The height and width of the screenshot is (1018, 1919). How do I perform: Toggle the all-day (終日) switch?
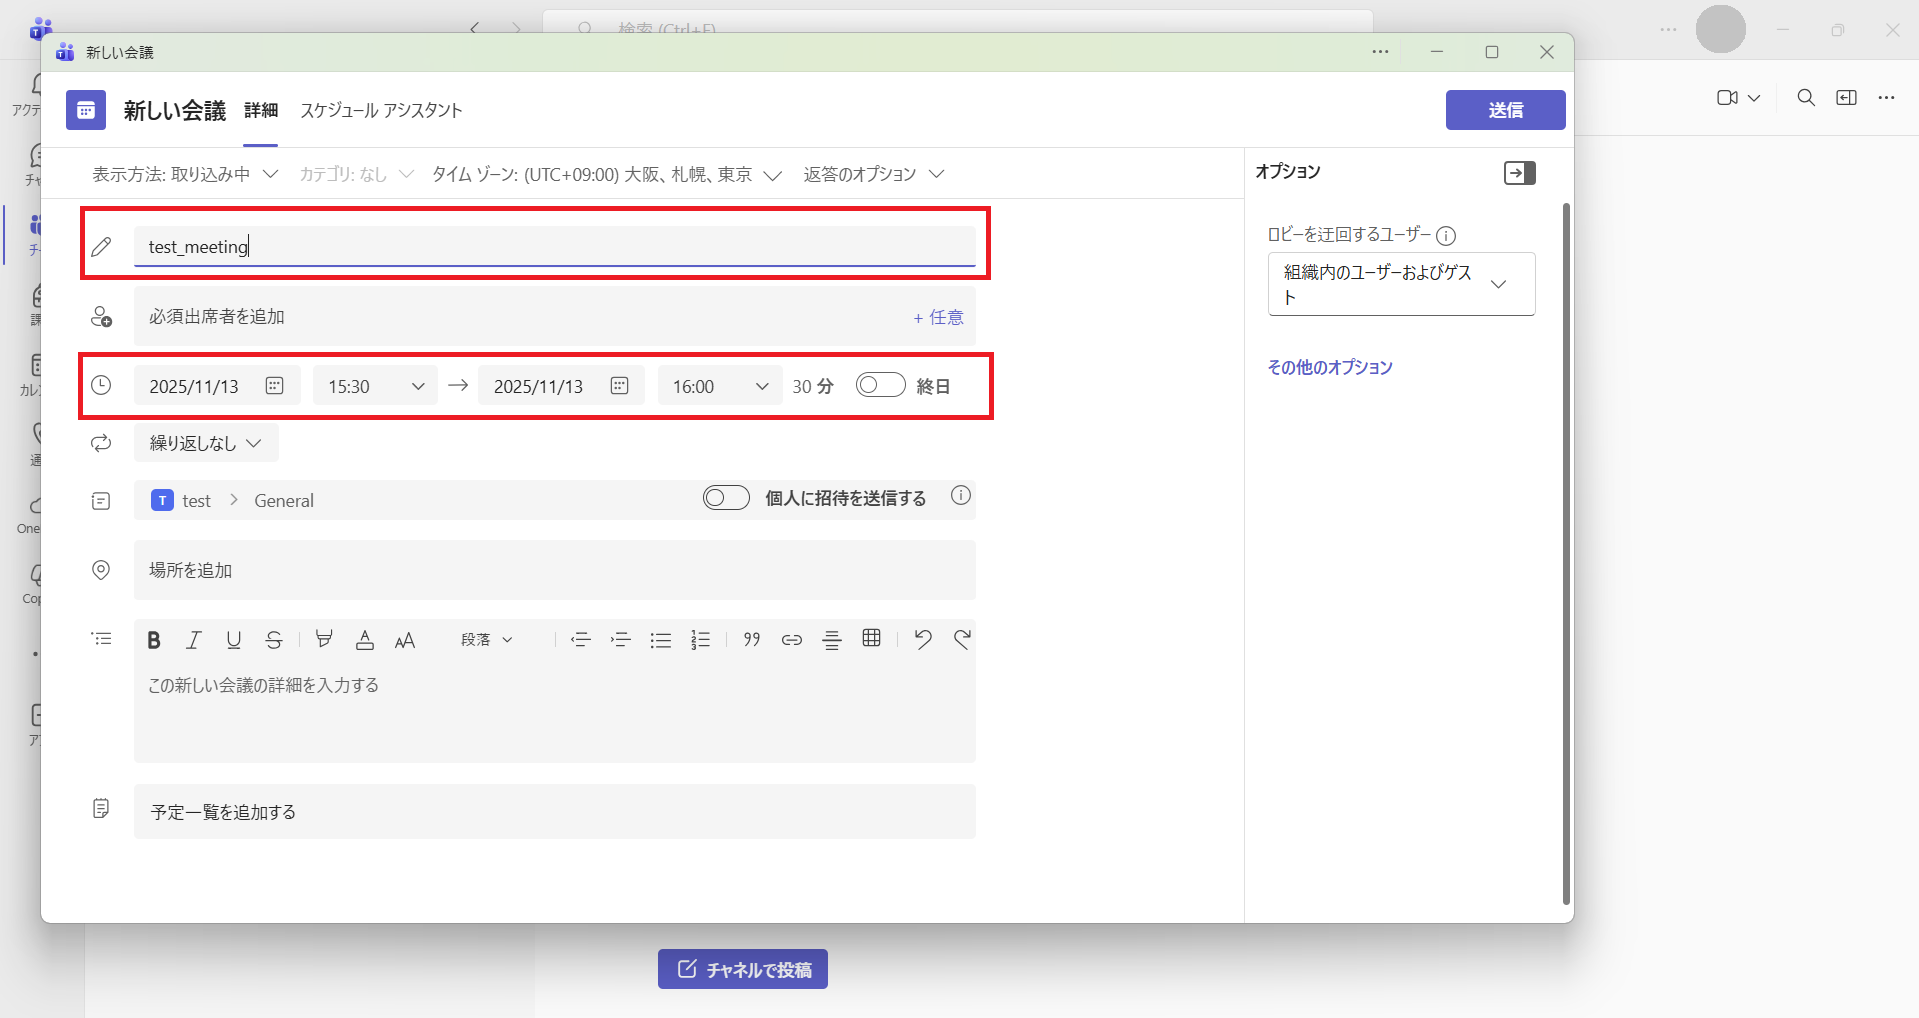point(880,386)
